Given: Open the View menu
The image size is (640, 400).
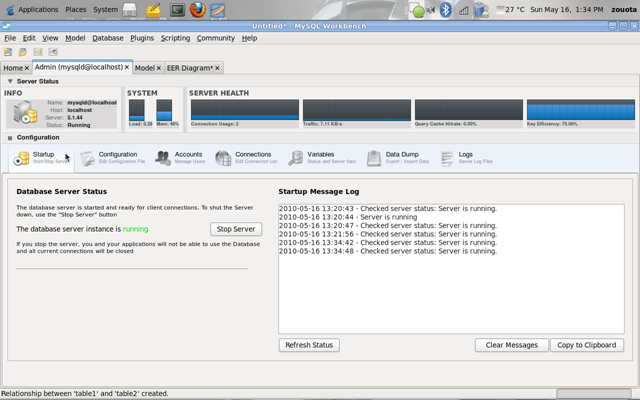Looking at the screenshot, I should pos(50,38).
